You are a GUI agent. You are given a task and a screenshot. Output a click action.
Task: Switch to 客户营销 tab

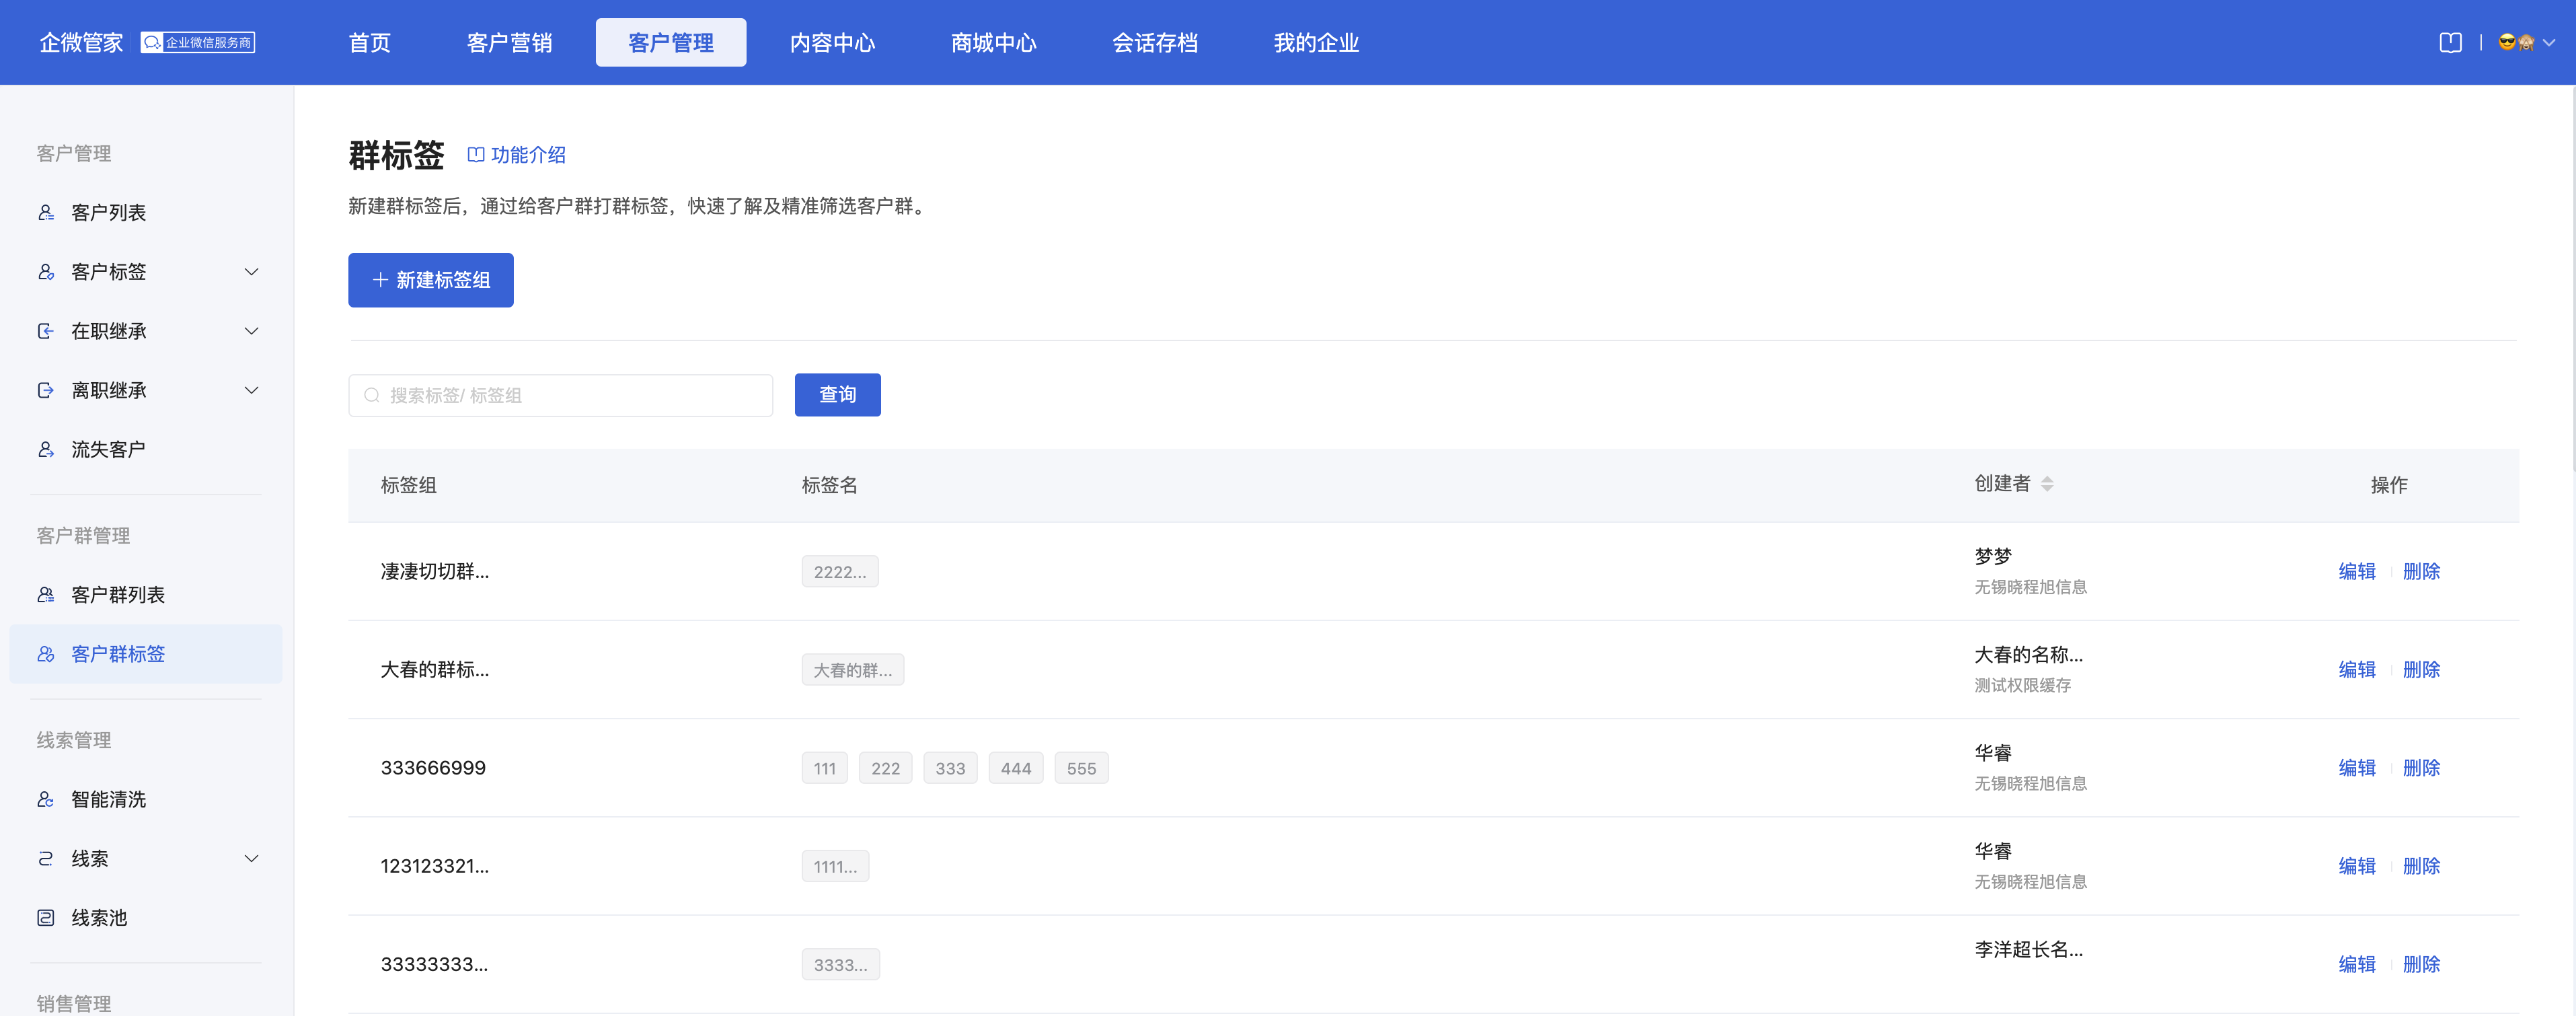[x=509, y=42]
